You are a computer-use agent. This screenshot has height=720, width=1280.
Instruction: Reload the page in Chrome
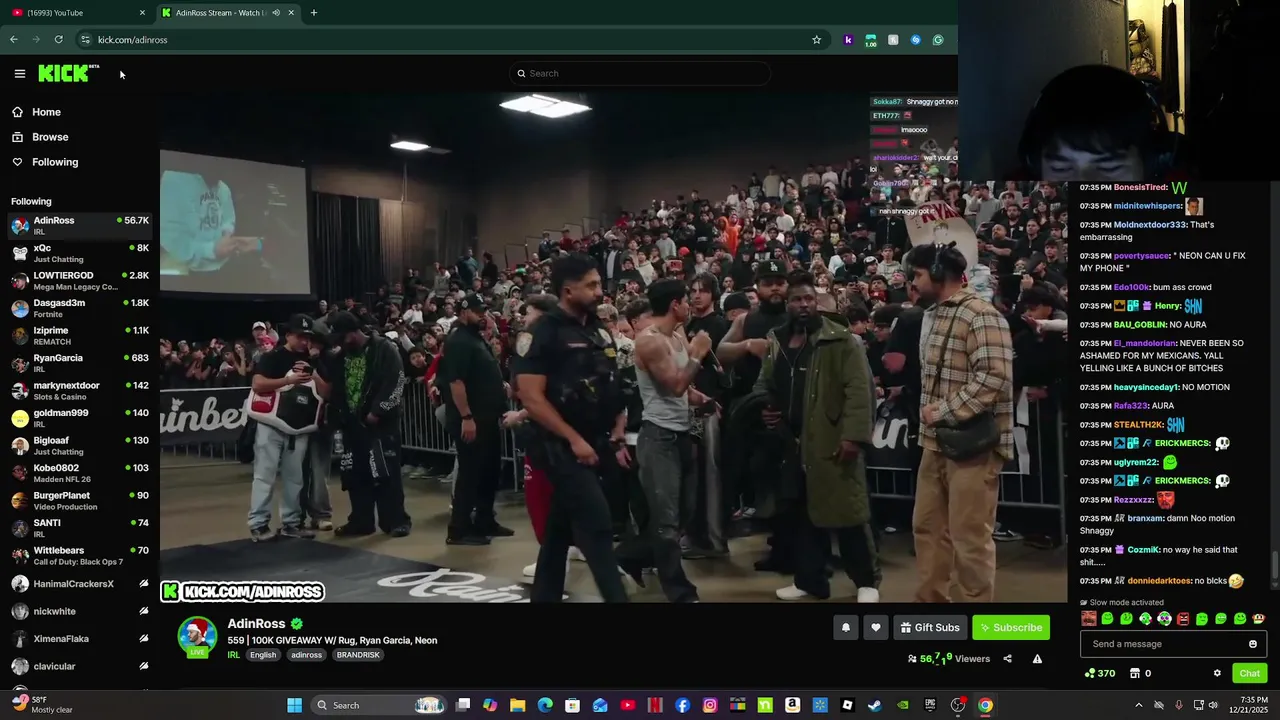(x=58, y=40)
